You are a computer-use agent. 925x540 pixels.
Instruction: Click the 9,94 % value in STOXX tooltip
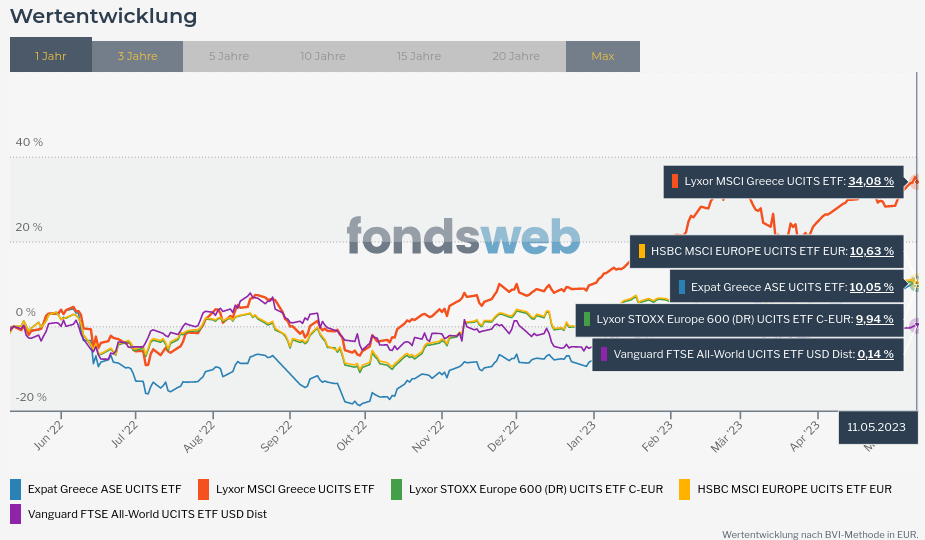(x=875, y=319)
